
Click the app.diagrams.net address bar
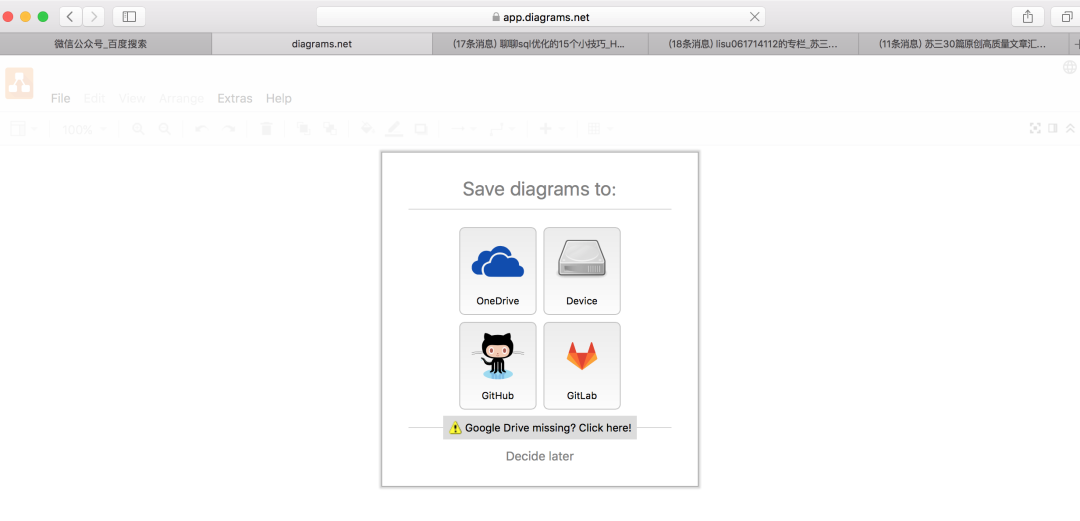(x=540, y=16)
